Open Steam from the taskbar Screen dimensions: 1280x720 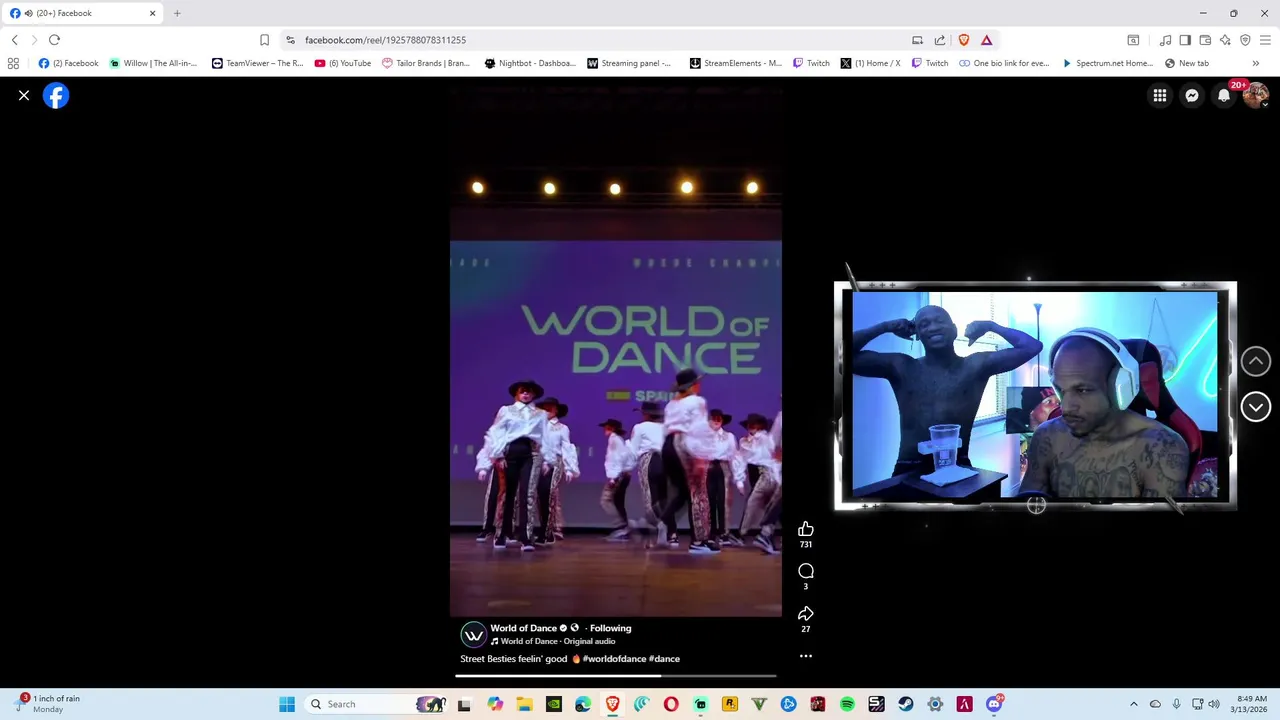906,704
